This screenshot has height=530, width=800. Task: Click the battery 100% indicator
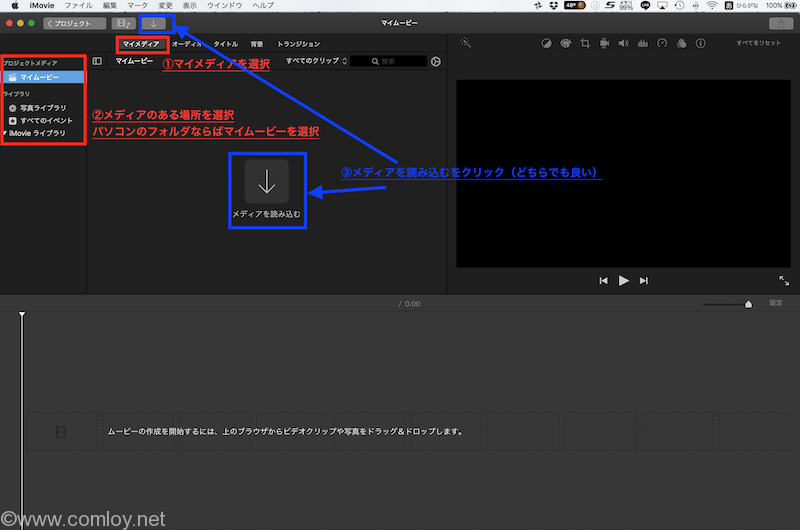pos(781,6)
